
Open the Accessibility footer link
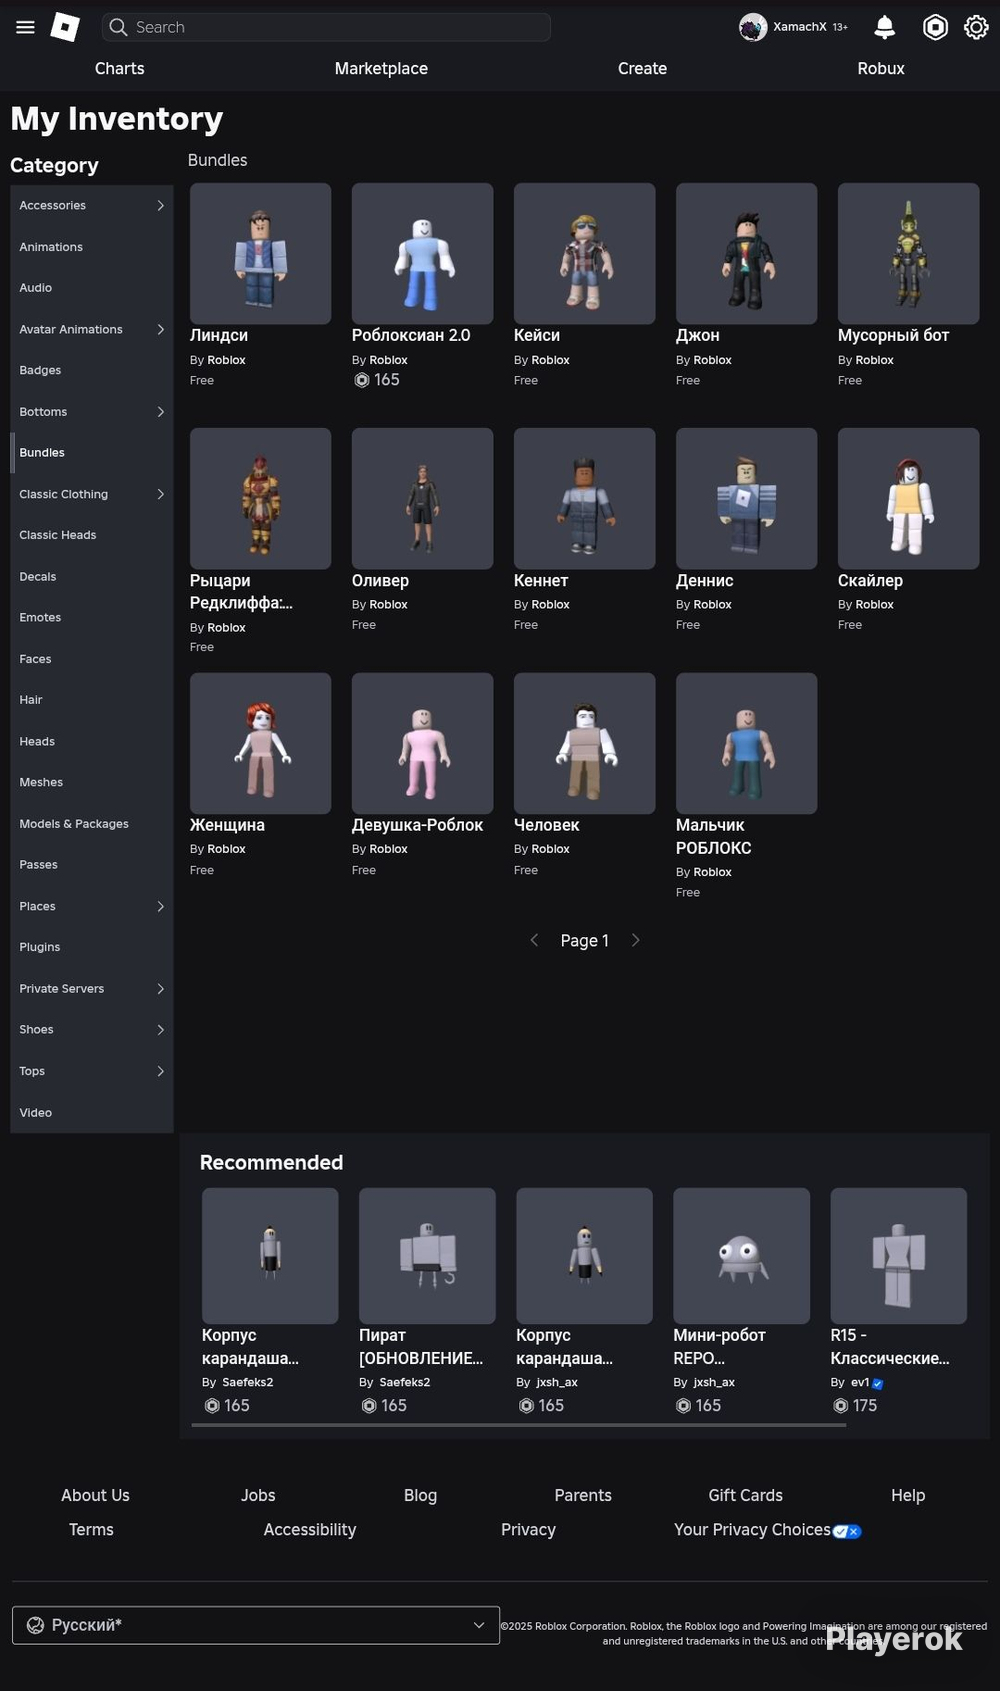(x=309, y=1530)
